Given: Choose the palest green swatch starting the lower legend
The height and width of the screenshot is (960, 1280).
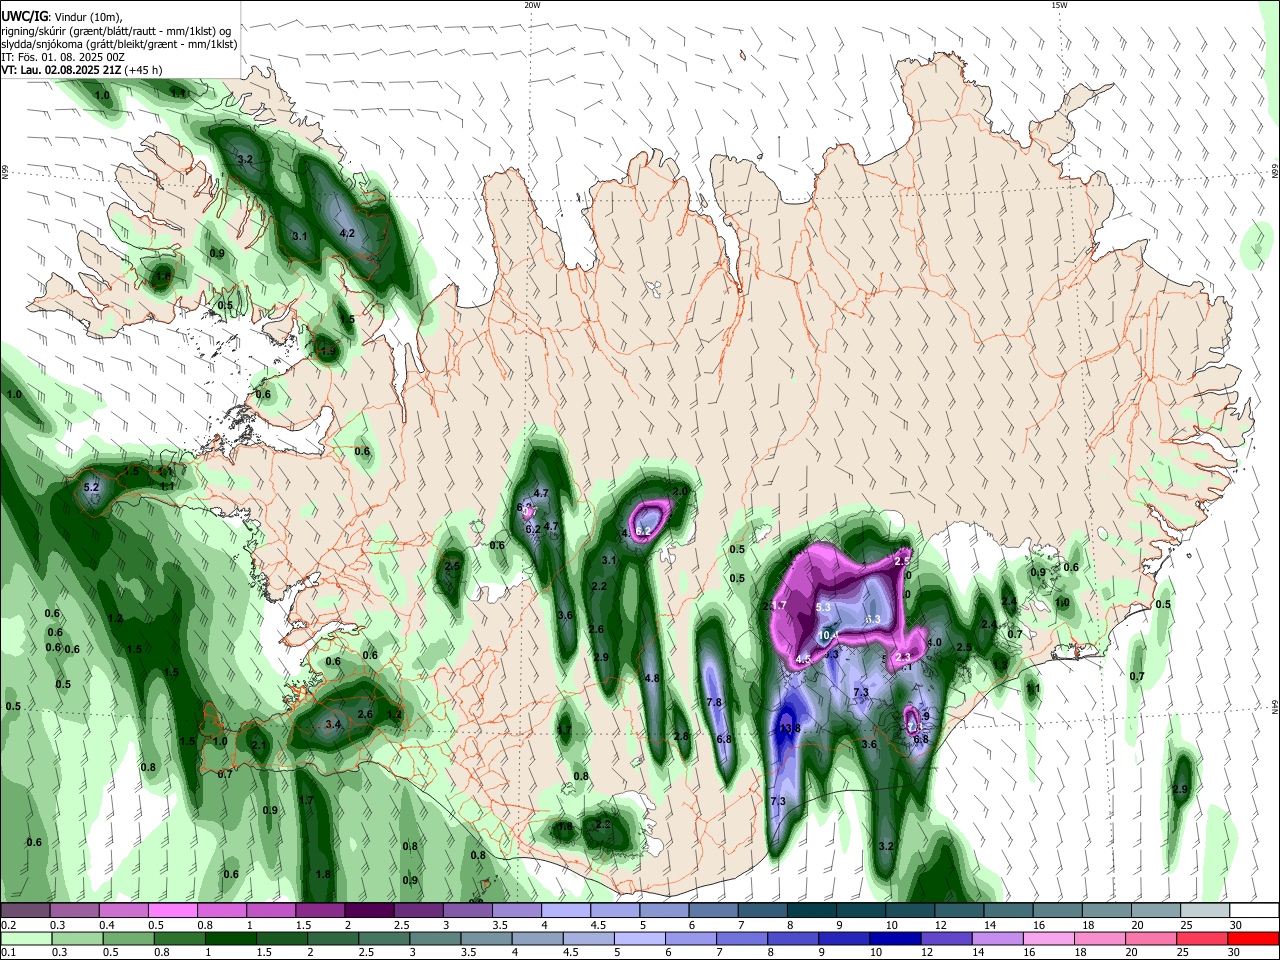Looking at the screenshot, I should click(x=27, y=938).
